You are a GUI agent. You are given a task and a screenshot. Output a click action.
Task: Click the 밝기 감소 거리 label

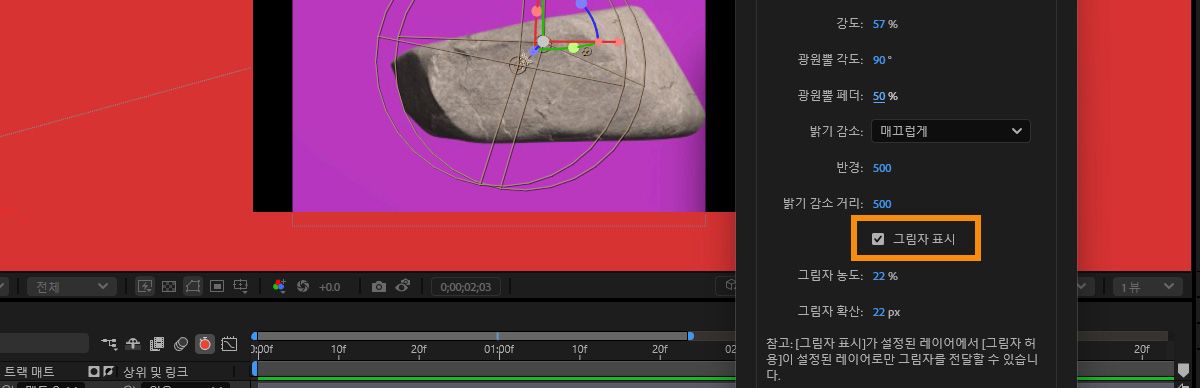[823, 203]
